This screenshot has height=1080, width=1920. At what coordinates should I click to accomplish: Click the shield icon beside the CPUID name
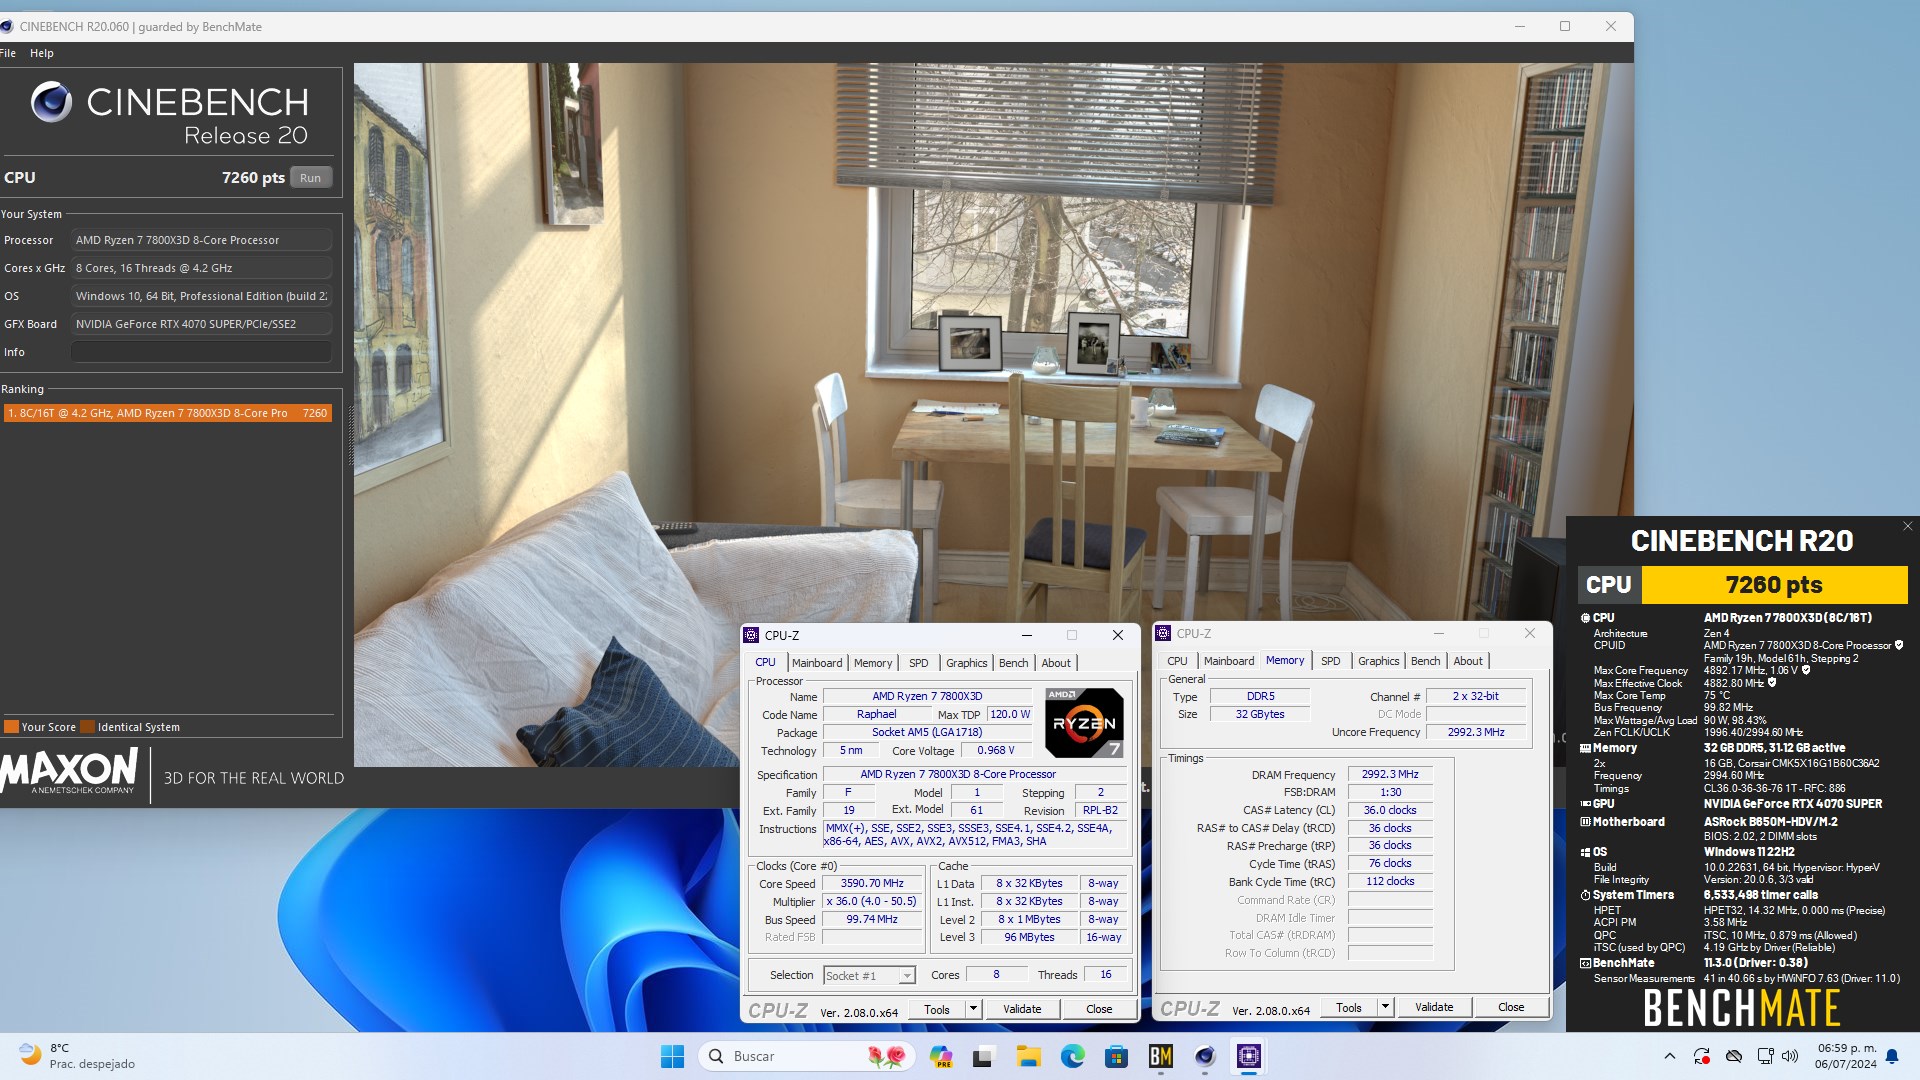coord(1899,645)
